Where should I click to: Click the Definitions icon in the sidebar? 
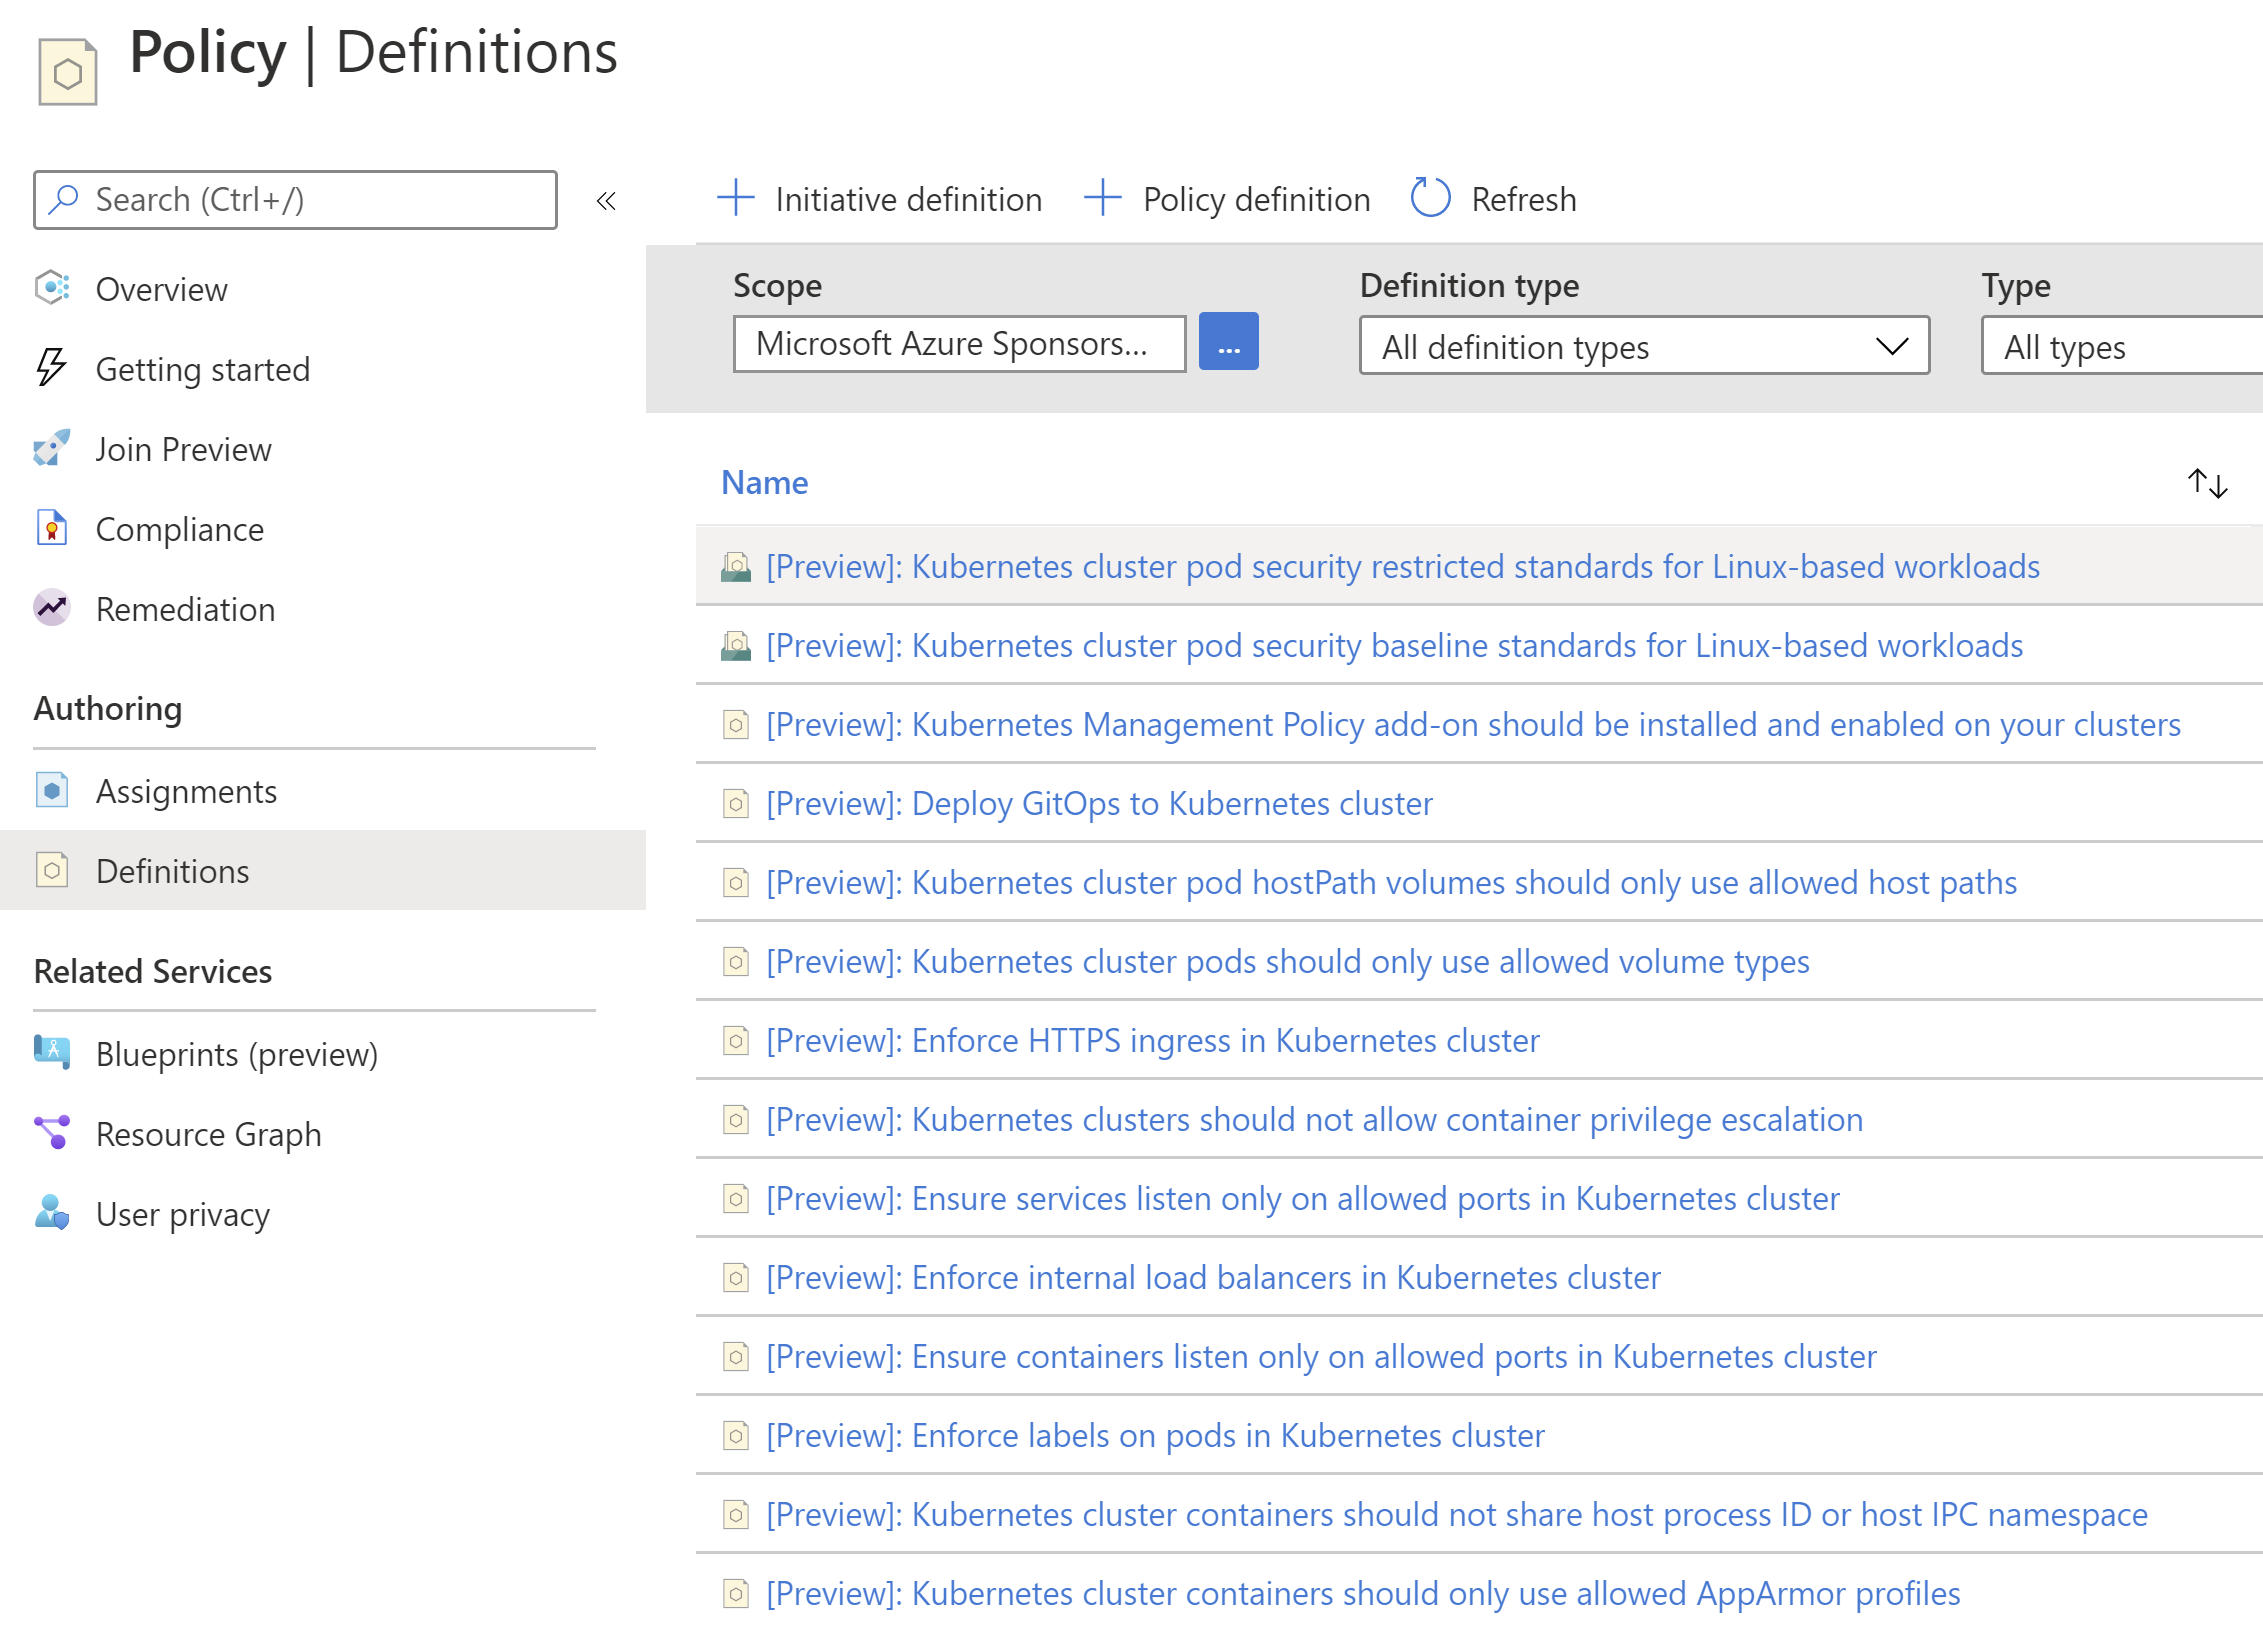click(x=52, y=870)
